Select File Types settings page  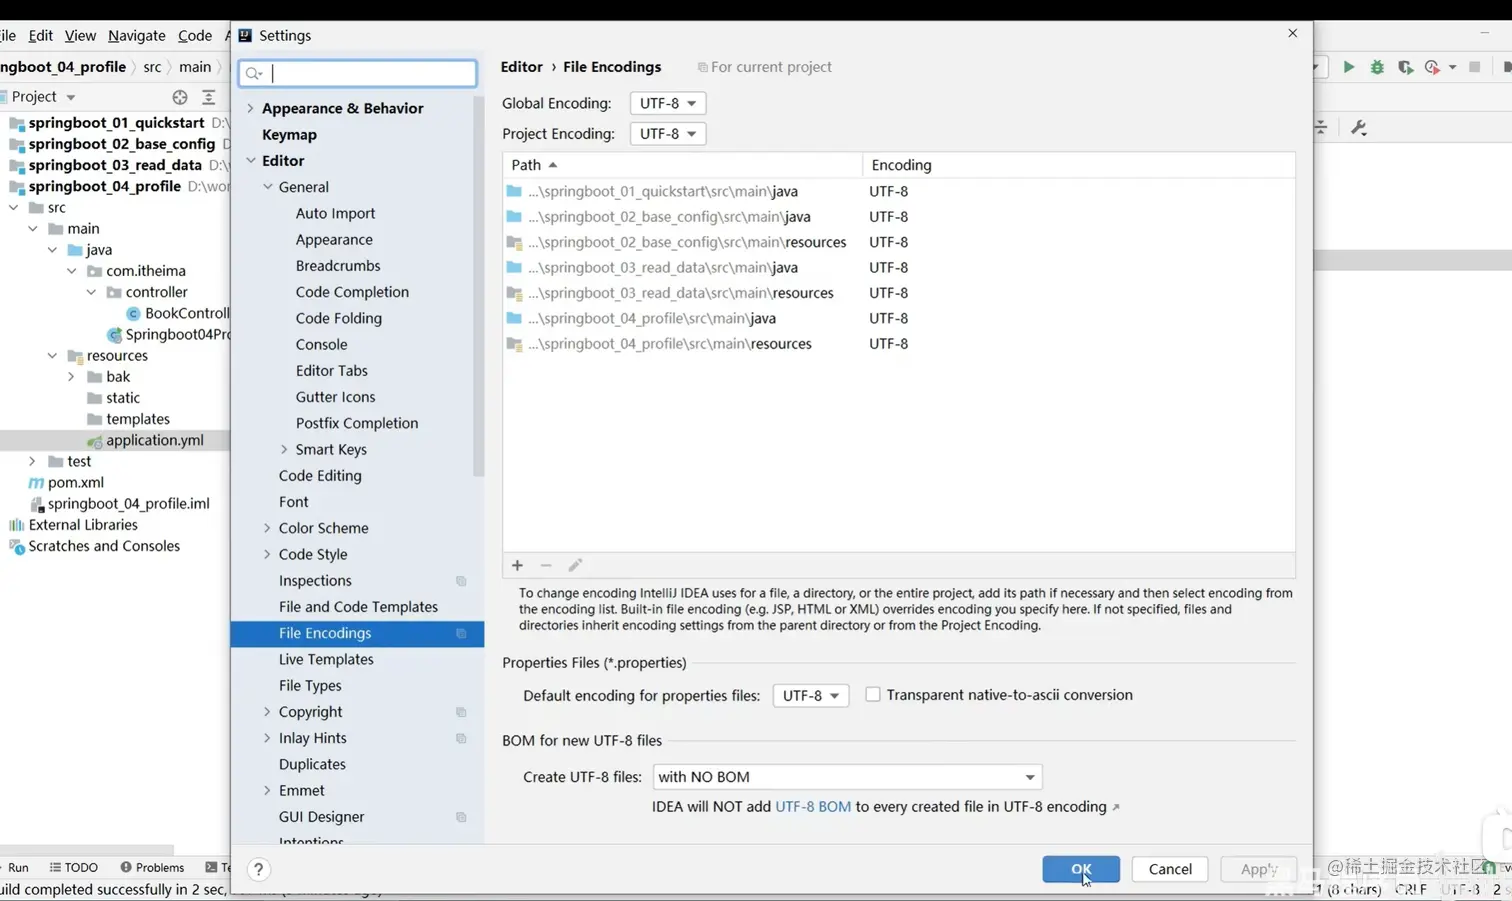pyautogui.click(x=310, y=685)
